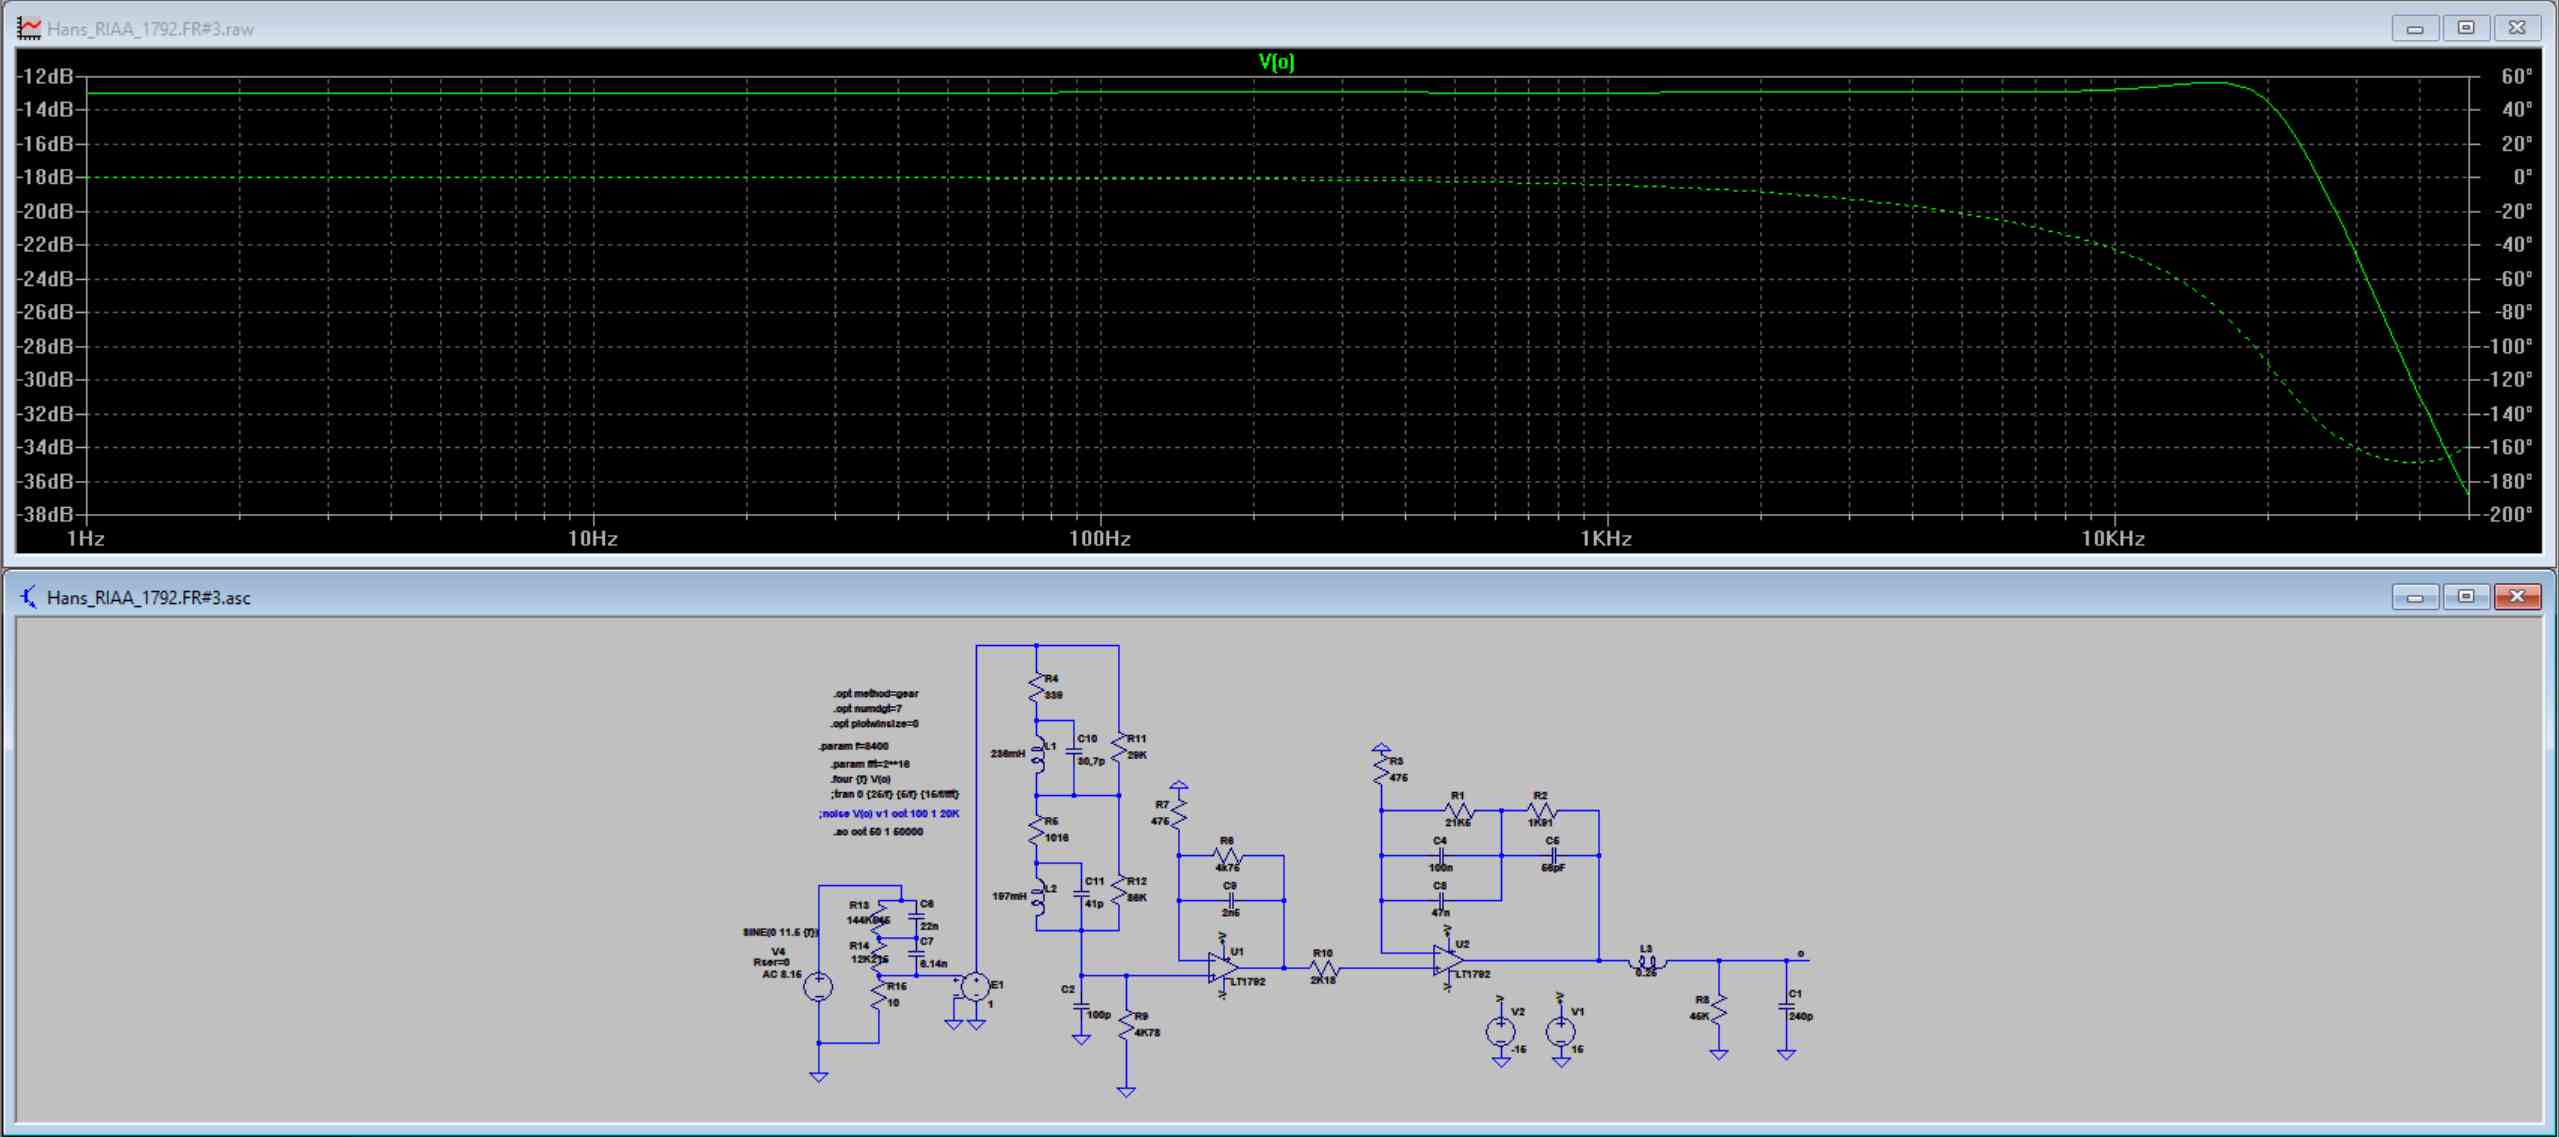The height and width of the screenshot is (1137, 2559).
Task: Select resistor R12 symbol
Action: [x=1119, y=888]
